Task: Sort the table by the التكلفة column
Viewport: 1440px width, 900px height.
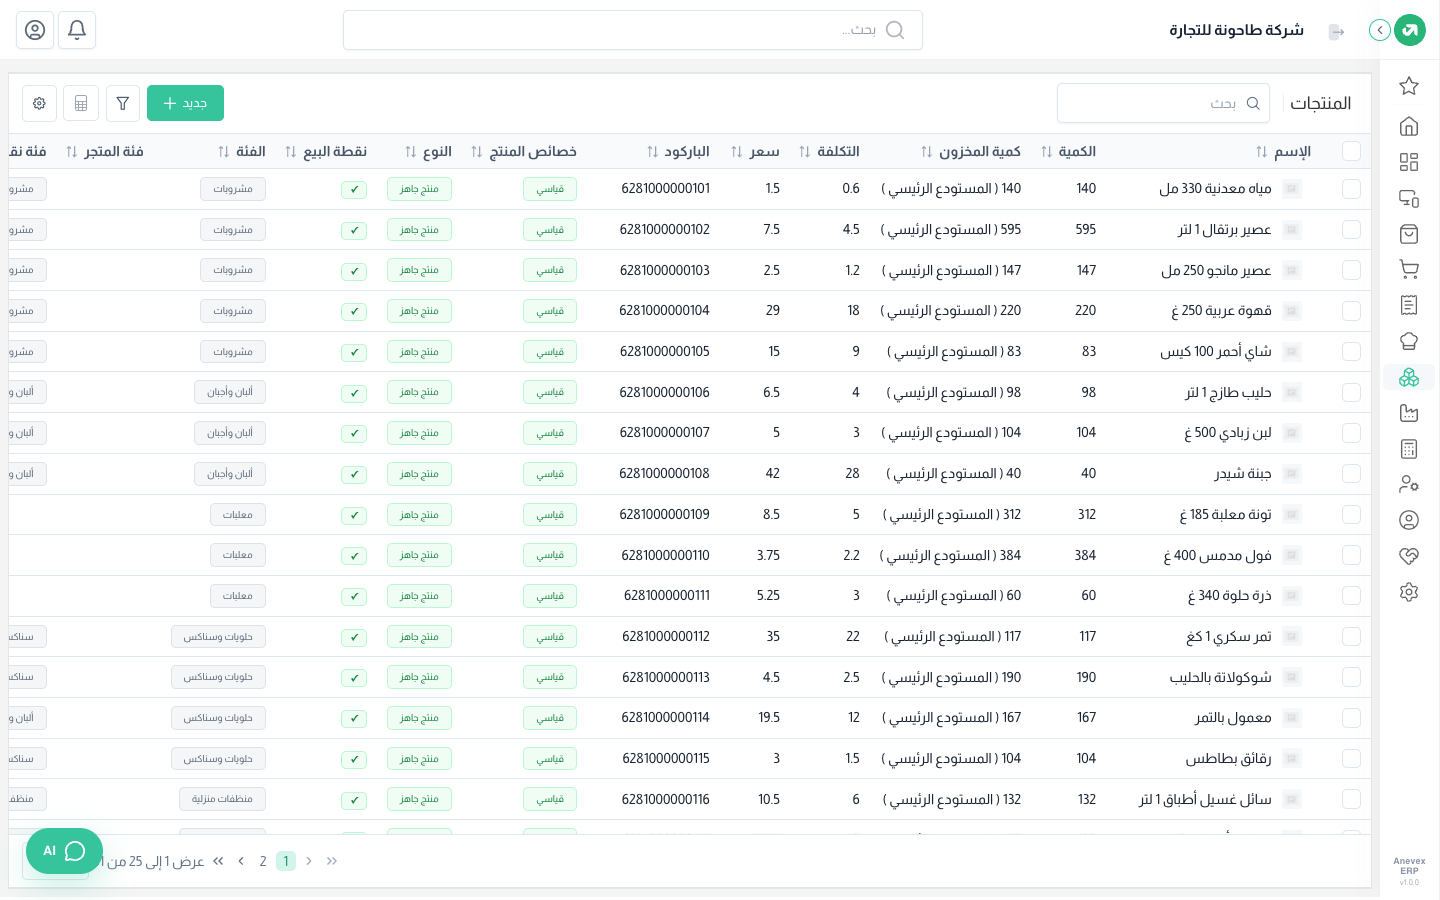Action: click(805, 152)
